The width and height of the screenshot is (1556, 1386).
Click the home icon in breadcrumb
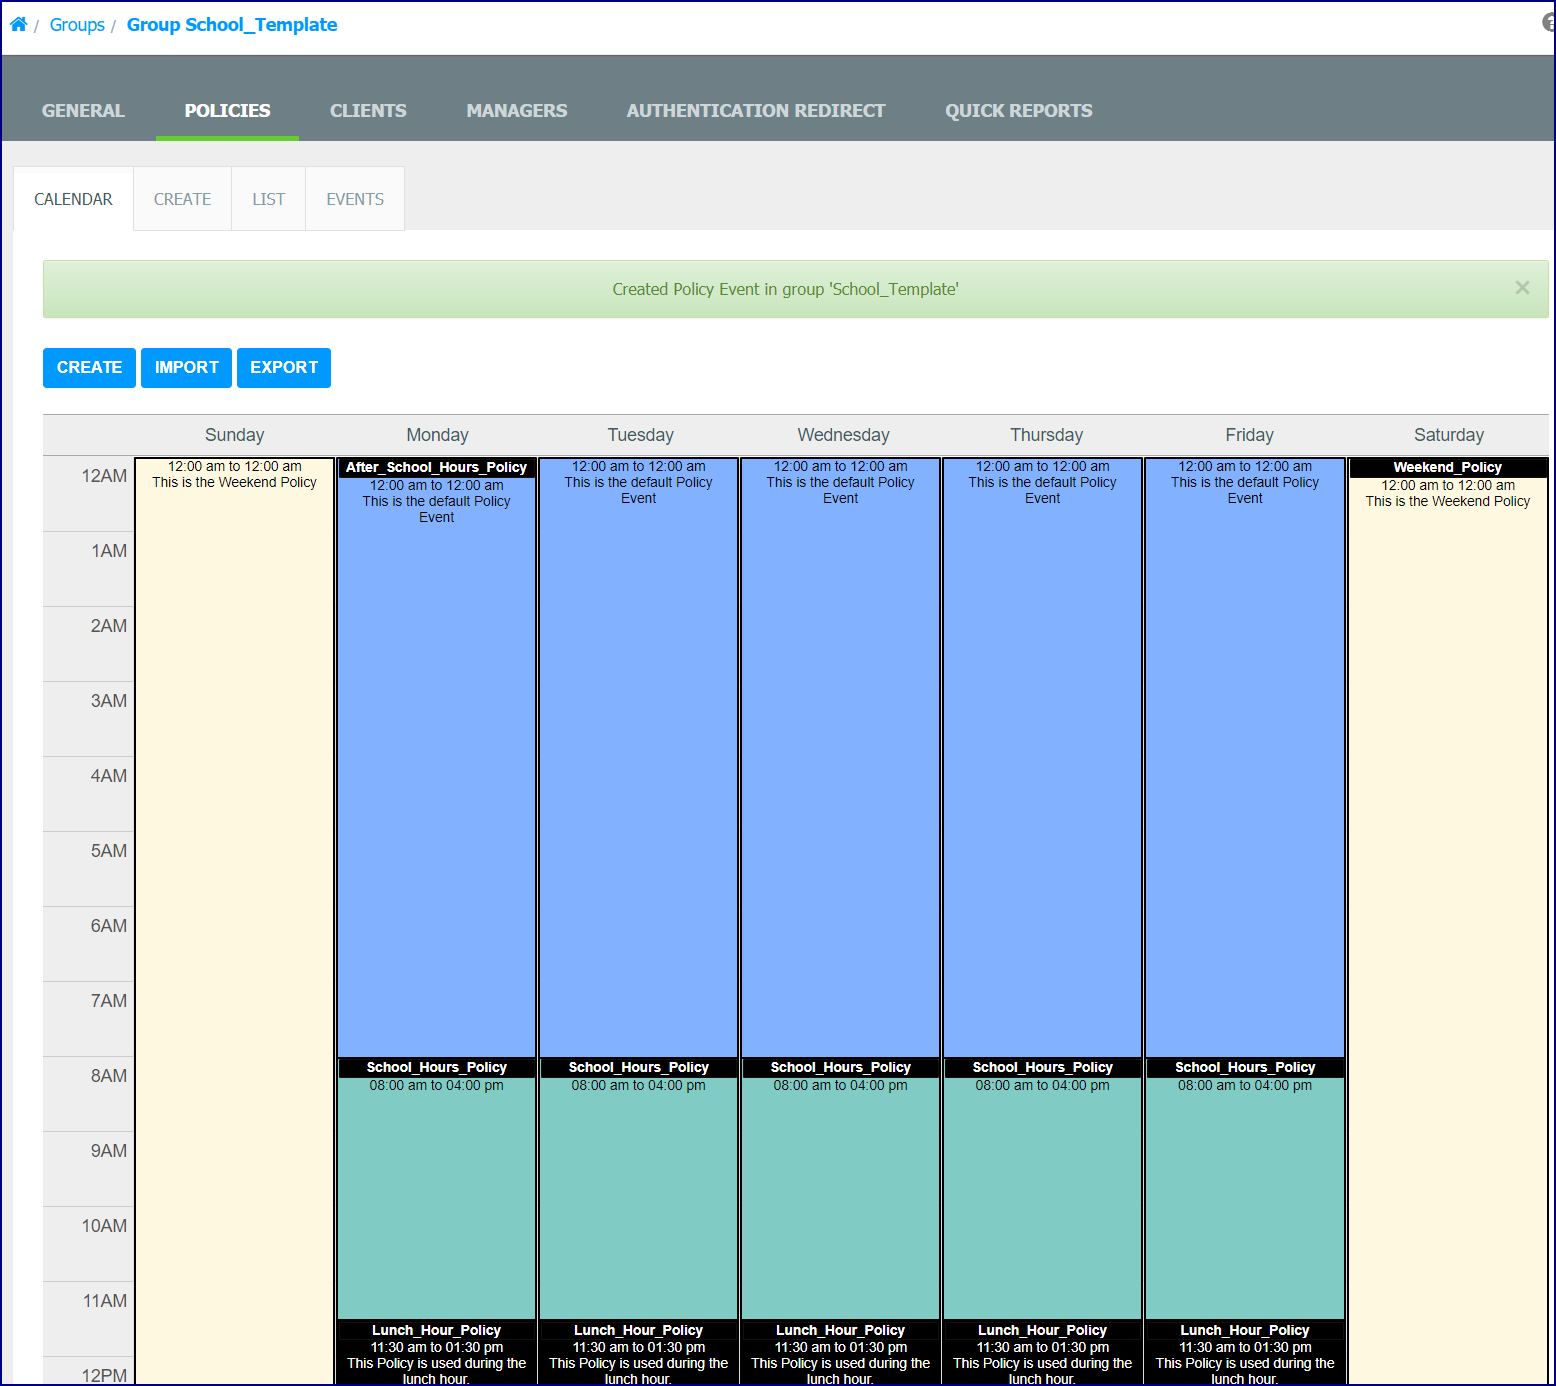pos(18,24)
